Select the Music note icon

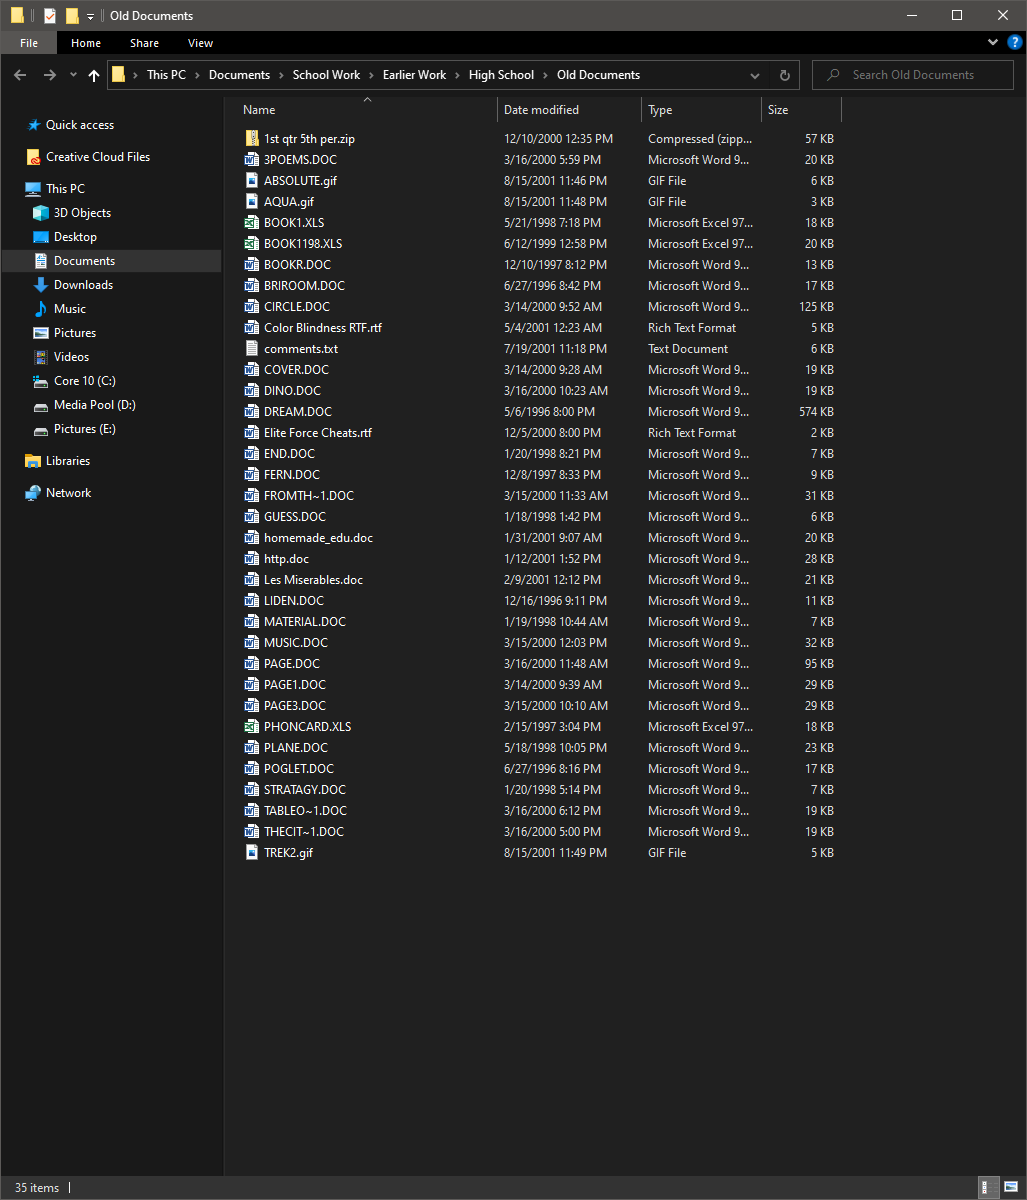pyautogui.click(x=41, y=309)
